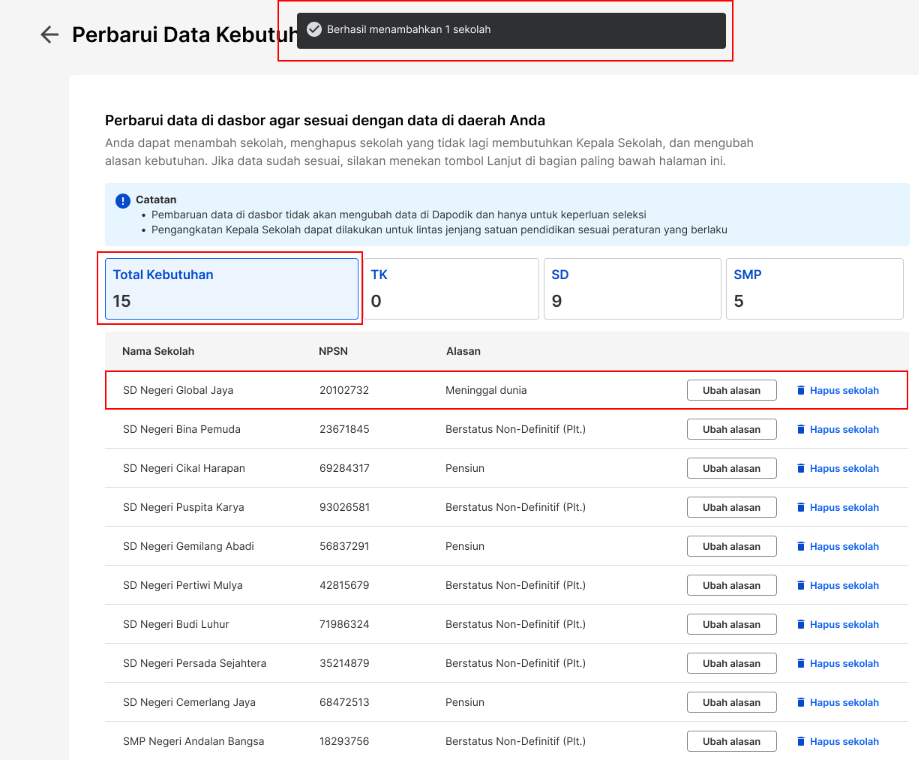Image resolution: width=919 pixels, height=760 pixels.
Task: Switch to the SMP filter card
Action: point(815,289)
